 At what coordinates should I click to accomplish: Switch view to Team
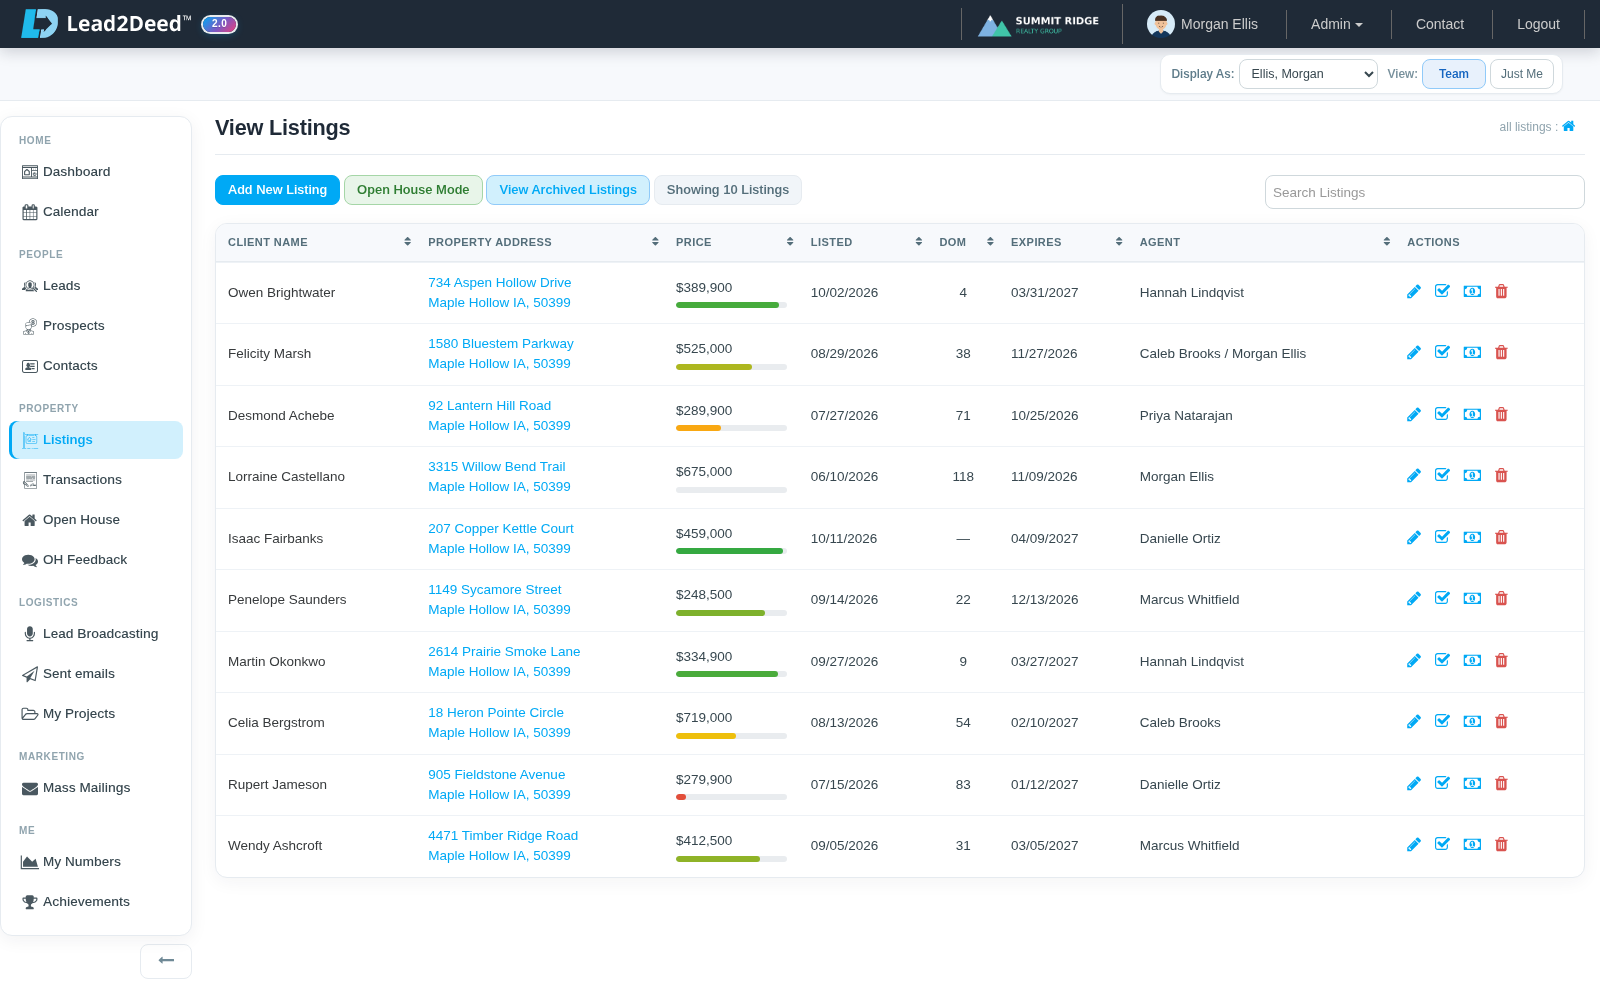tap(1454, 74)
